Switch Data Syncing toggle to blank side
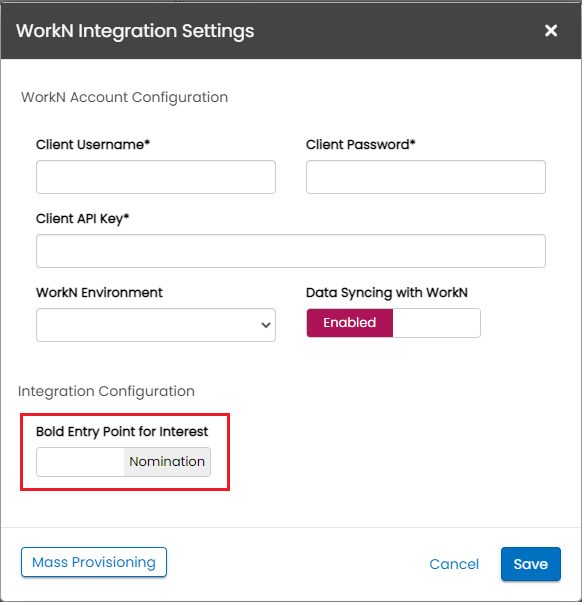The image size is (584, 605). coord(436,323)
